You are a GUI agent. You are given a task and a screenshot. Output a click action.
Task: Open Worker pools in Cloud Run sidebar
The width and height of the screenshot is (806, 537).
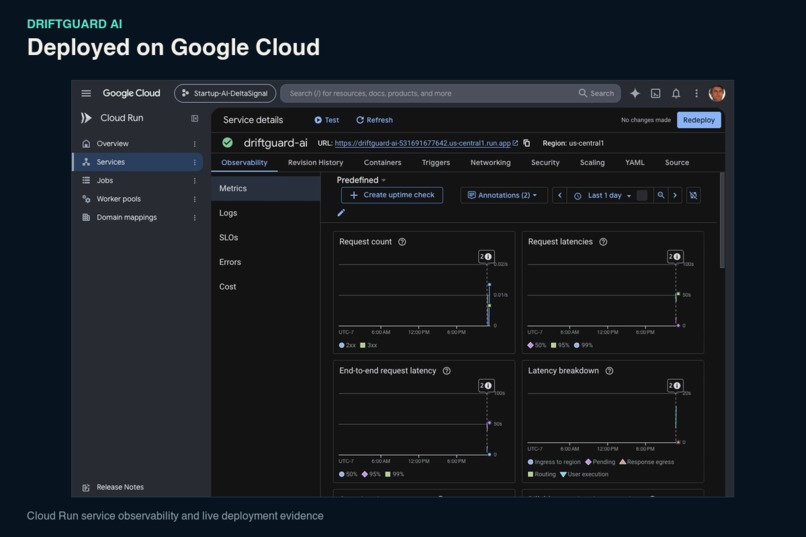tap(137, 199)
